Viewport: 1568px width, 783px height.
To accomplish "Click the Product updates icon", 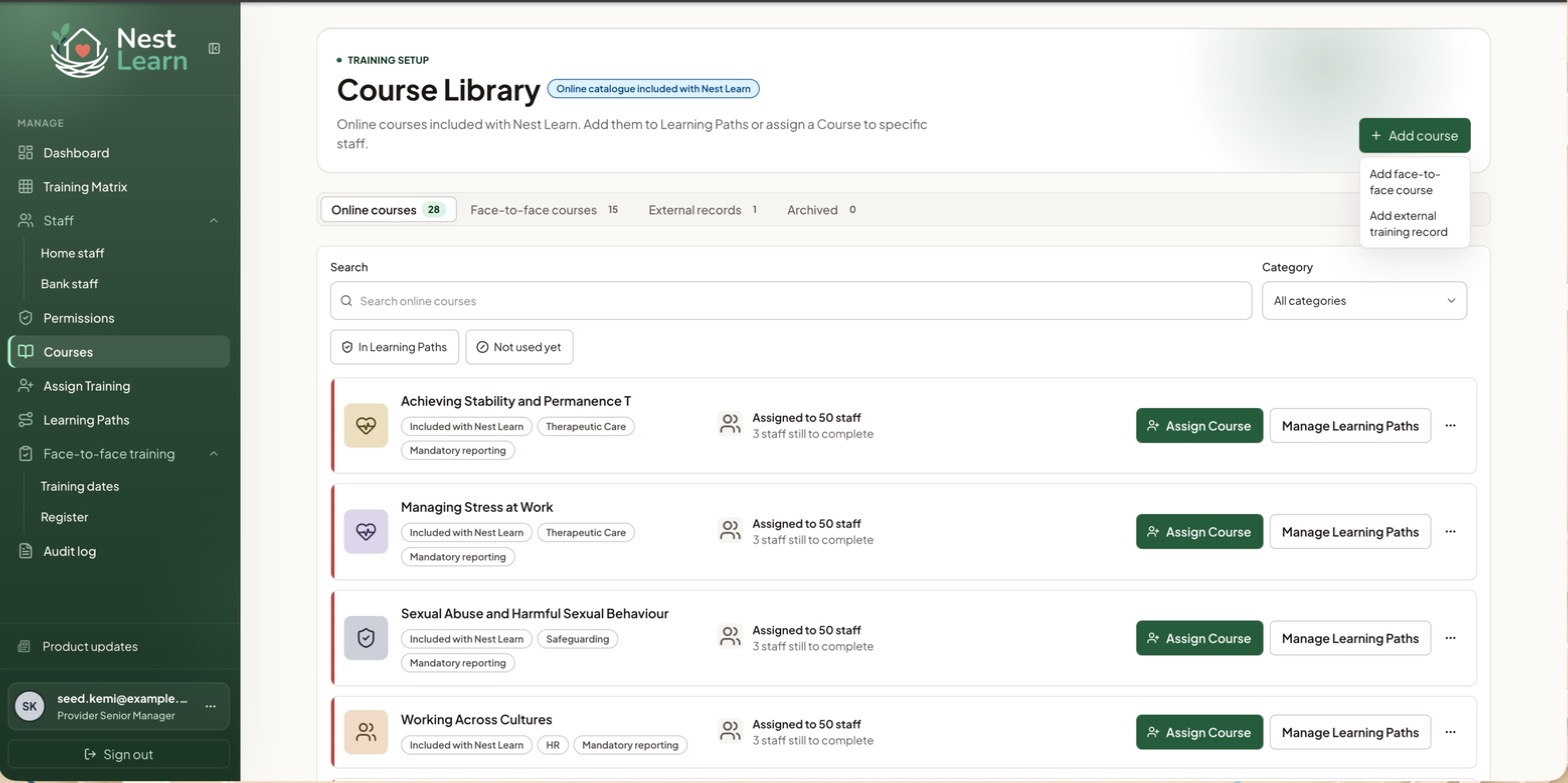I will pos(25,647).
